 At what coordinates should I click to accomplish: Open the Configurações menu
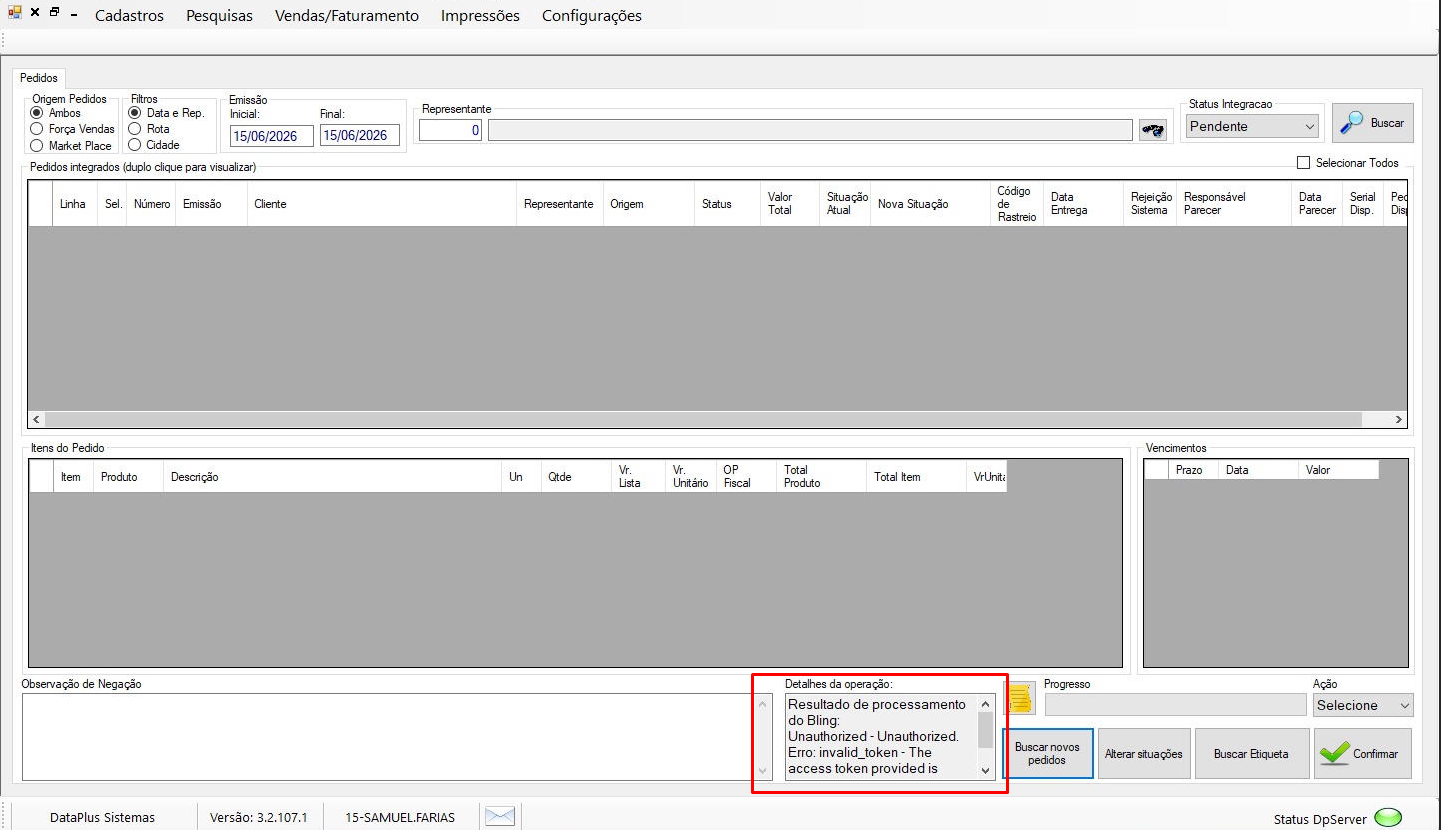(x=592, y=16)
